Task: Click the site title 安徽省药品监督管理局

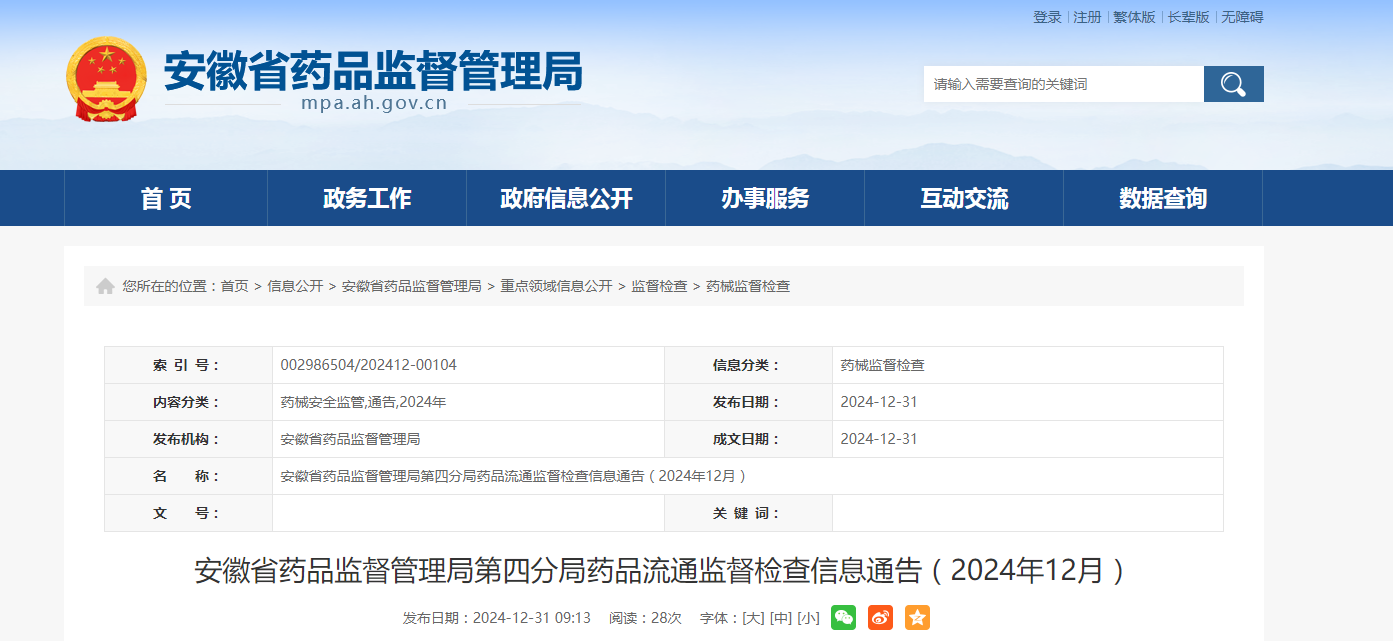Action: pos(373,70)
